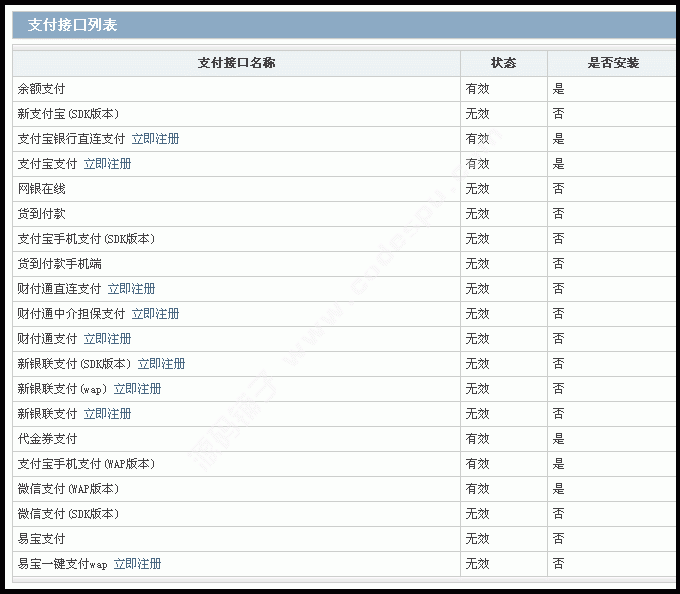The width and height of the screenshot is (680, 594).
Task: Open 立即注册 link beside 支付宝支付
Action: [107, 164]
